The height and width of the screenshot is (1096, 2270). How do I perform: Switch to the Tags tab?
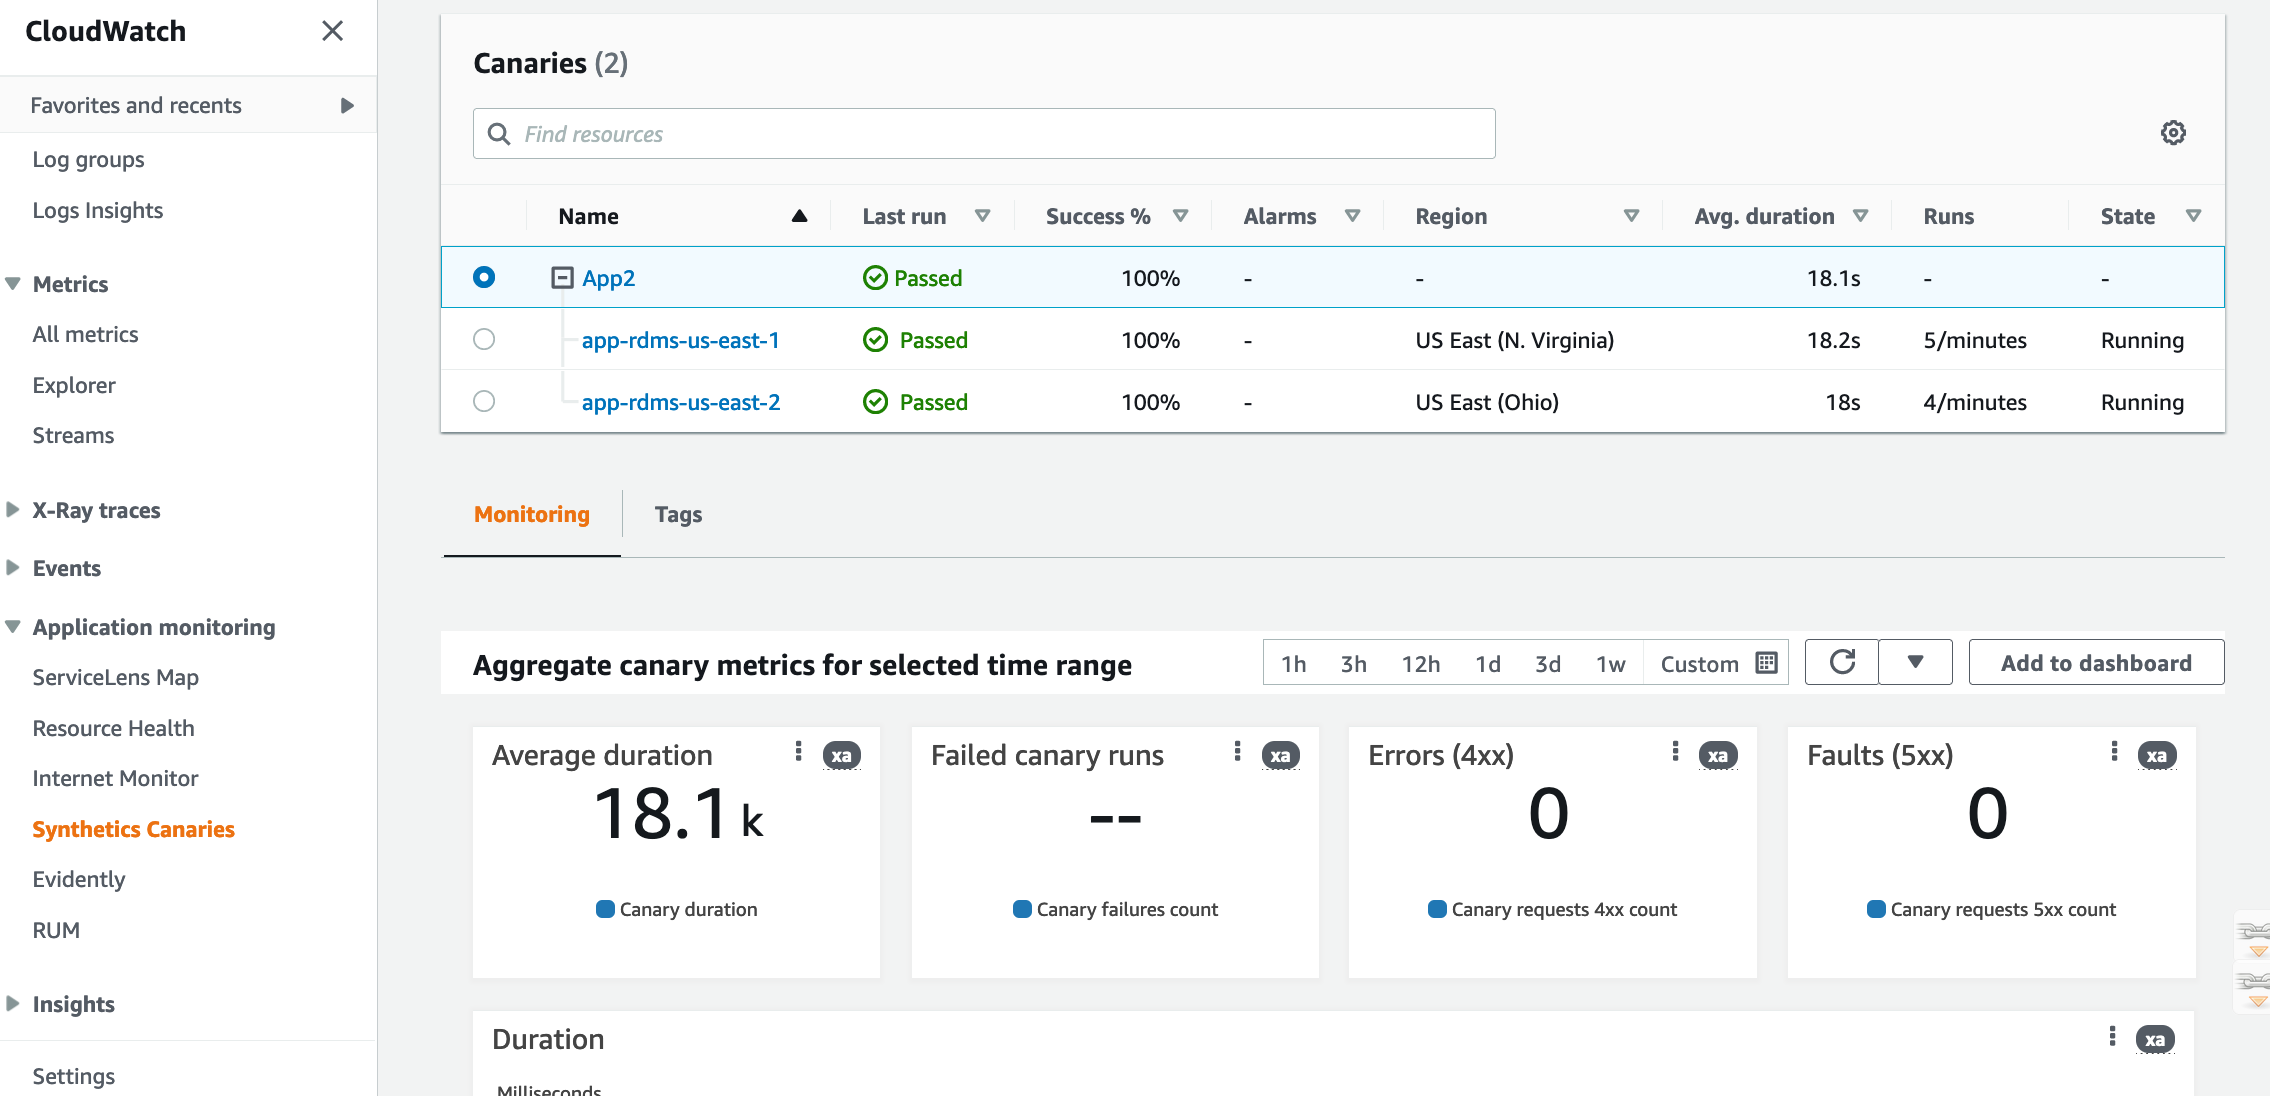tap(678, 514)
